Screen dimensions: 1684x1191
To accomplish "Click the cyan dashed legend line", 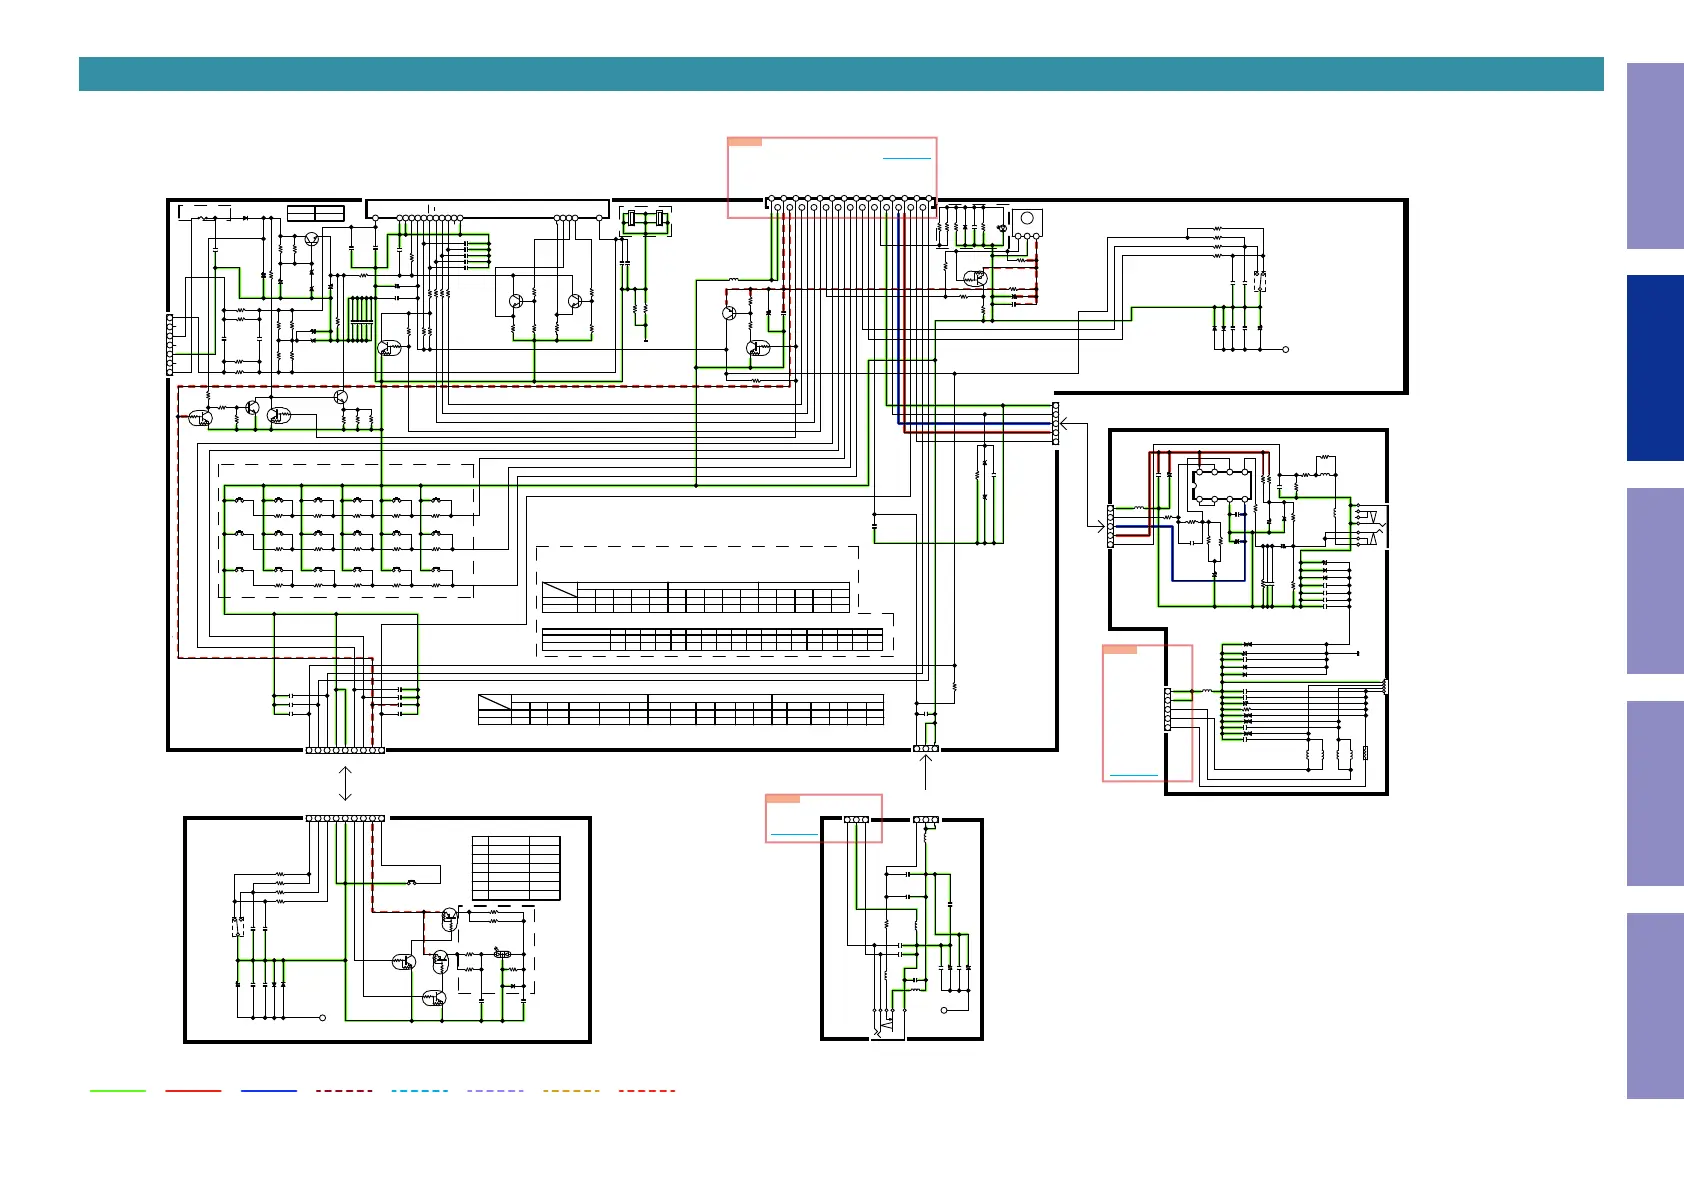I will pyautogui.click(x=420, y=1091).
